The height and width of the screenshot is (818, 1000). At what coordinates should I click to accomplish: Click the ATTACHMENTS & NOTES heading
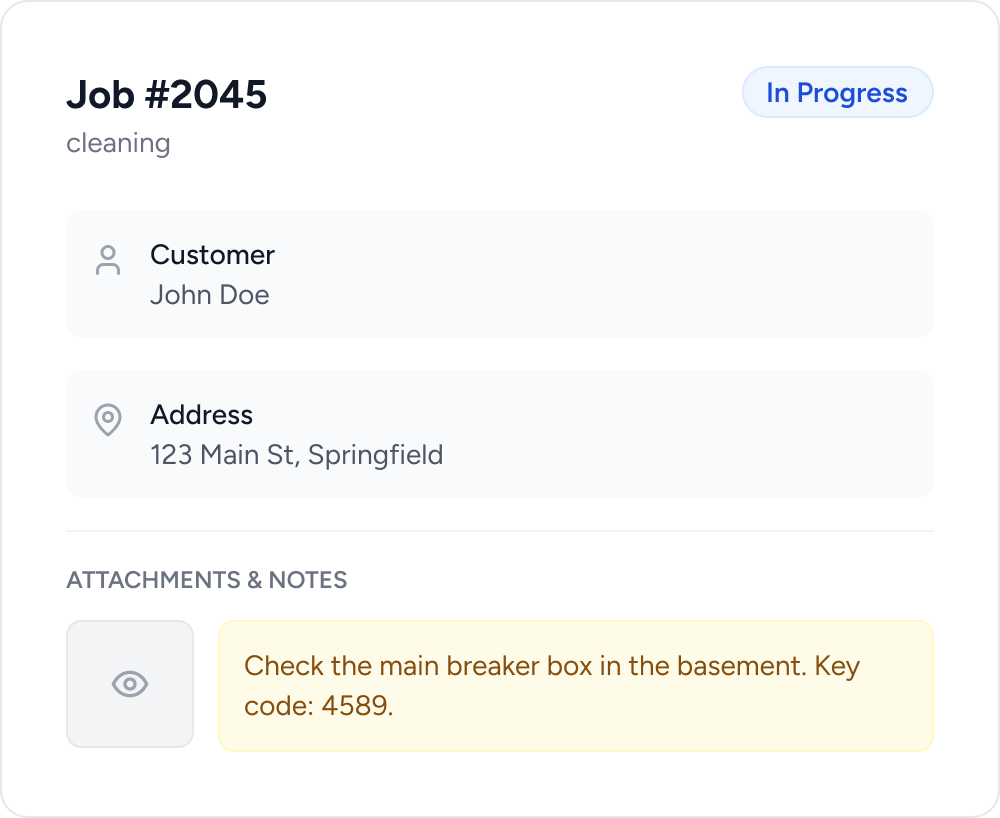(x=207, y=580)
